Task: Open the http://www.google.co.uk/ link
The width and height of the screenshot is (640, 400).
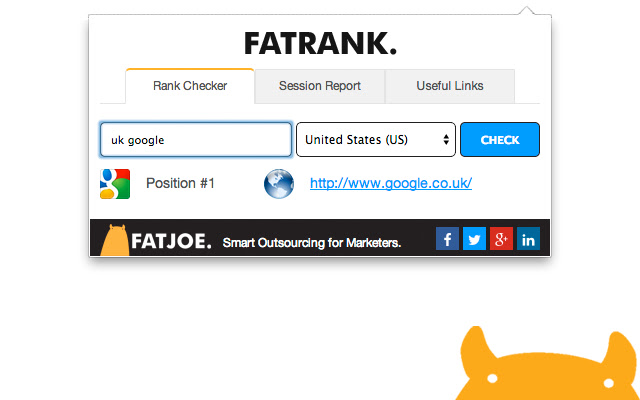Action: (x=391, y=183)
